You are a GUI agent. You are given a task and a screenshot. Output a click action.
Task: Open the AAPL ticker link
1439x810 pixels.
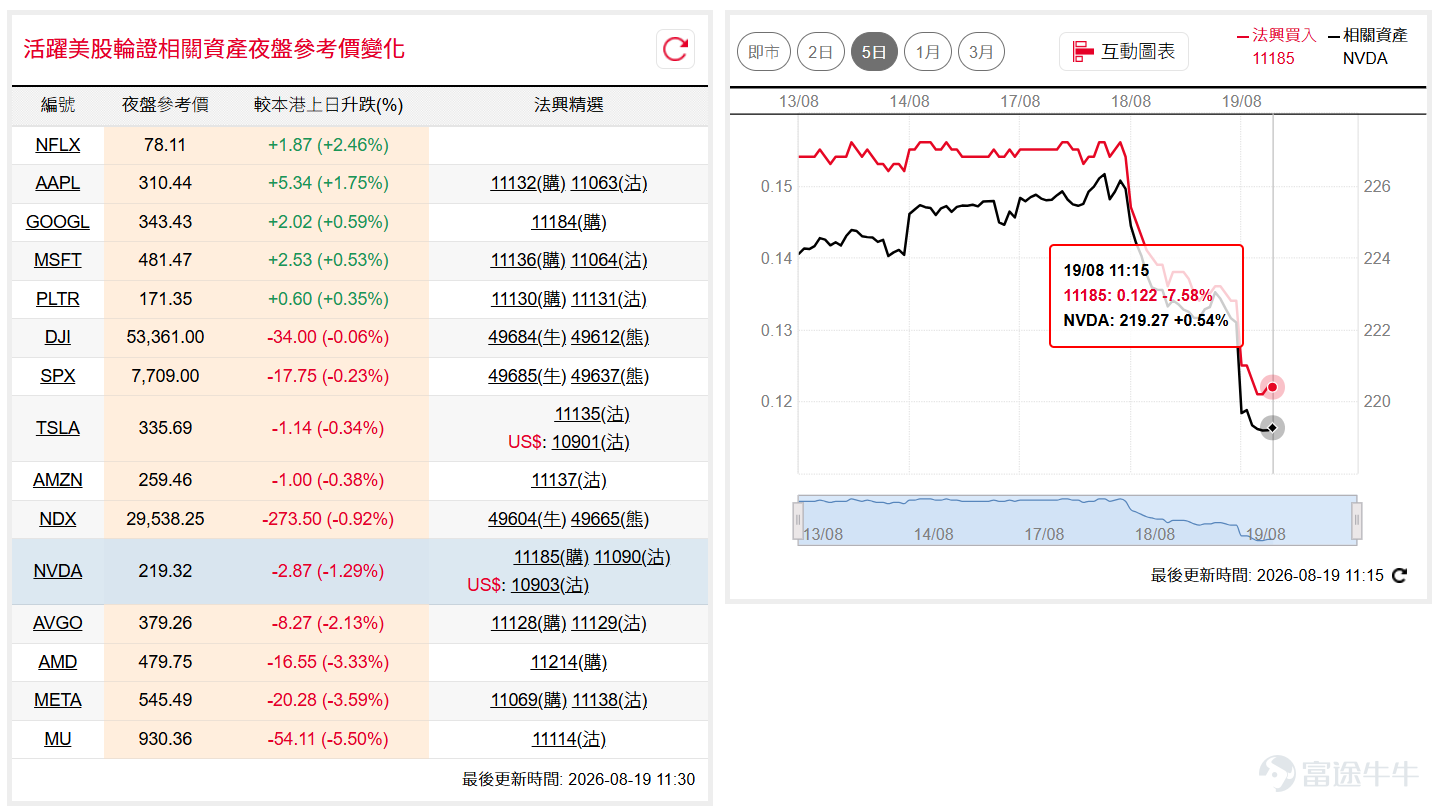58,183
